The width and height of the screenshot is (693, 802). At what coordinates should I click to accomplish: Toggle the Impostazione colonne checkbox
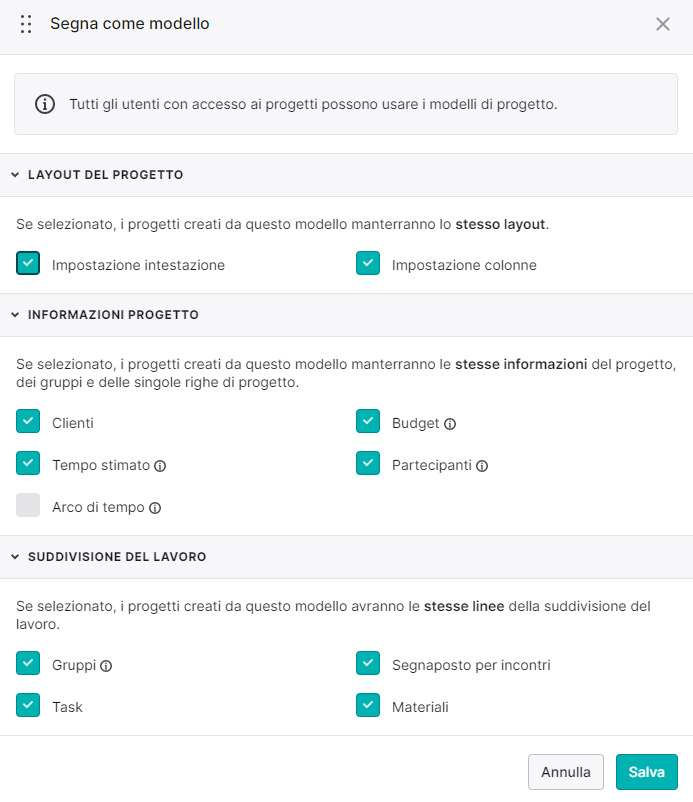click(x=368, y=263)
